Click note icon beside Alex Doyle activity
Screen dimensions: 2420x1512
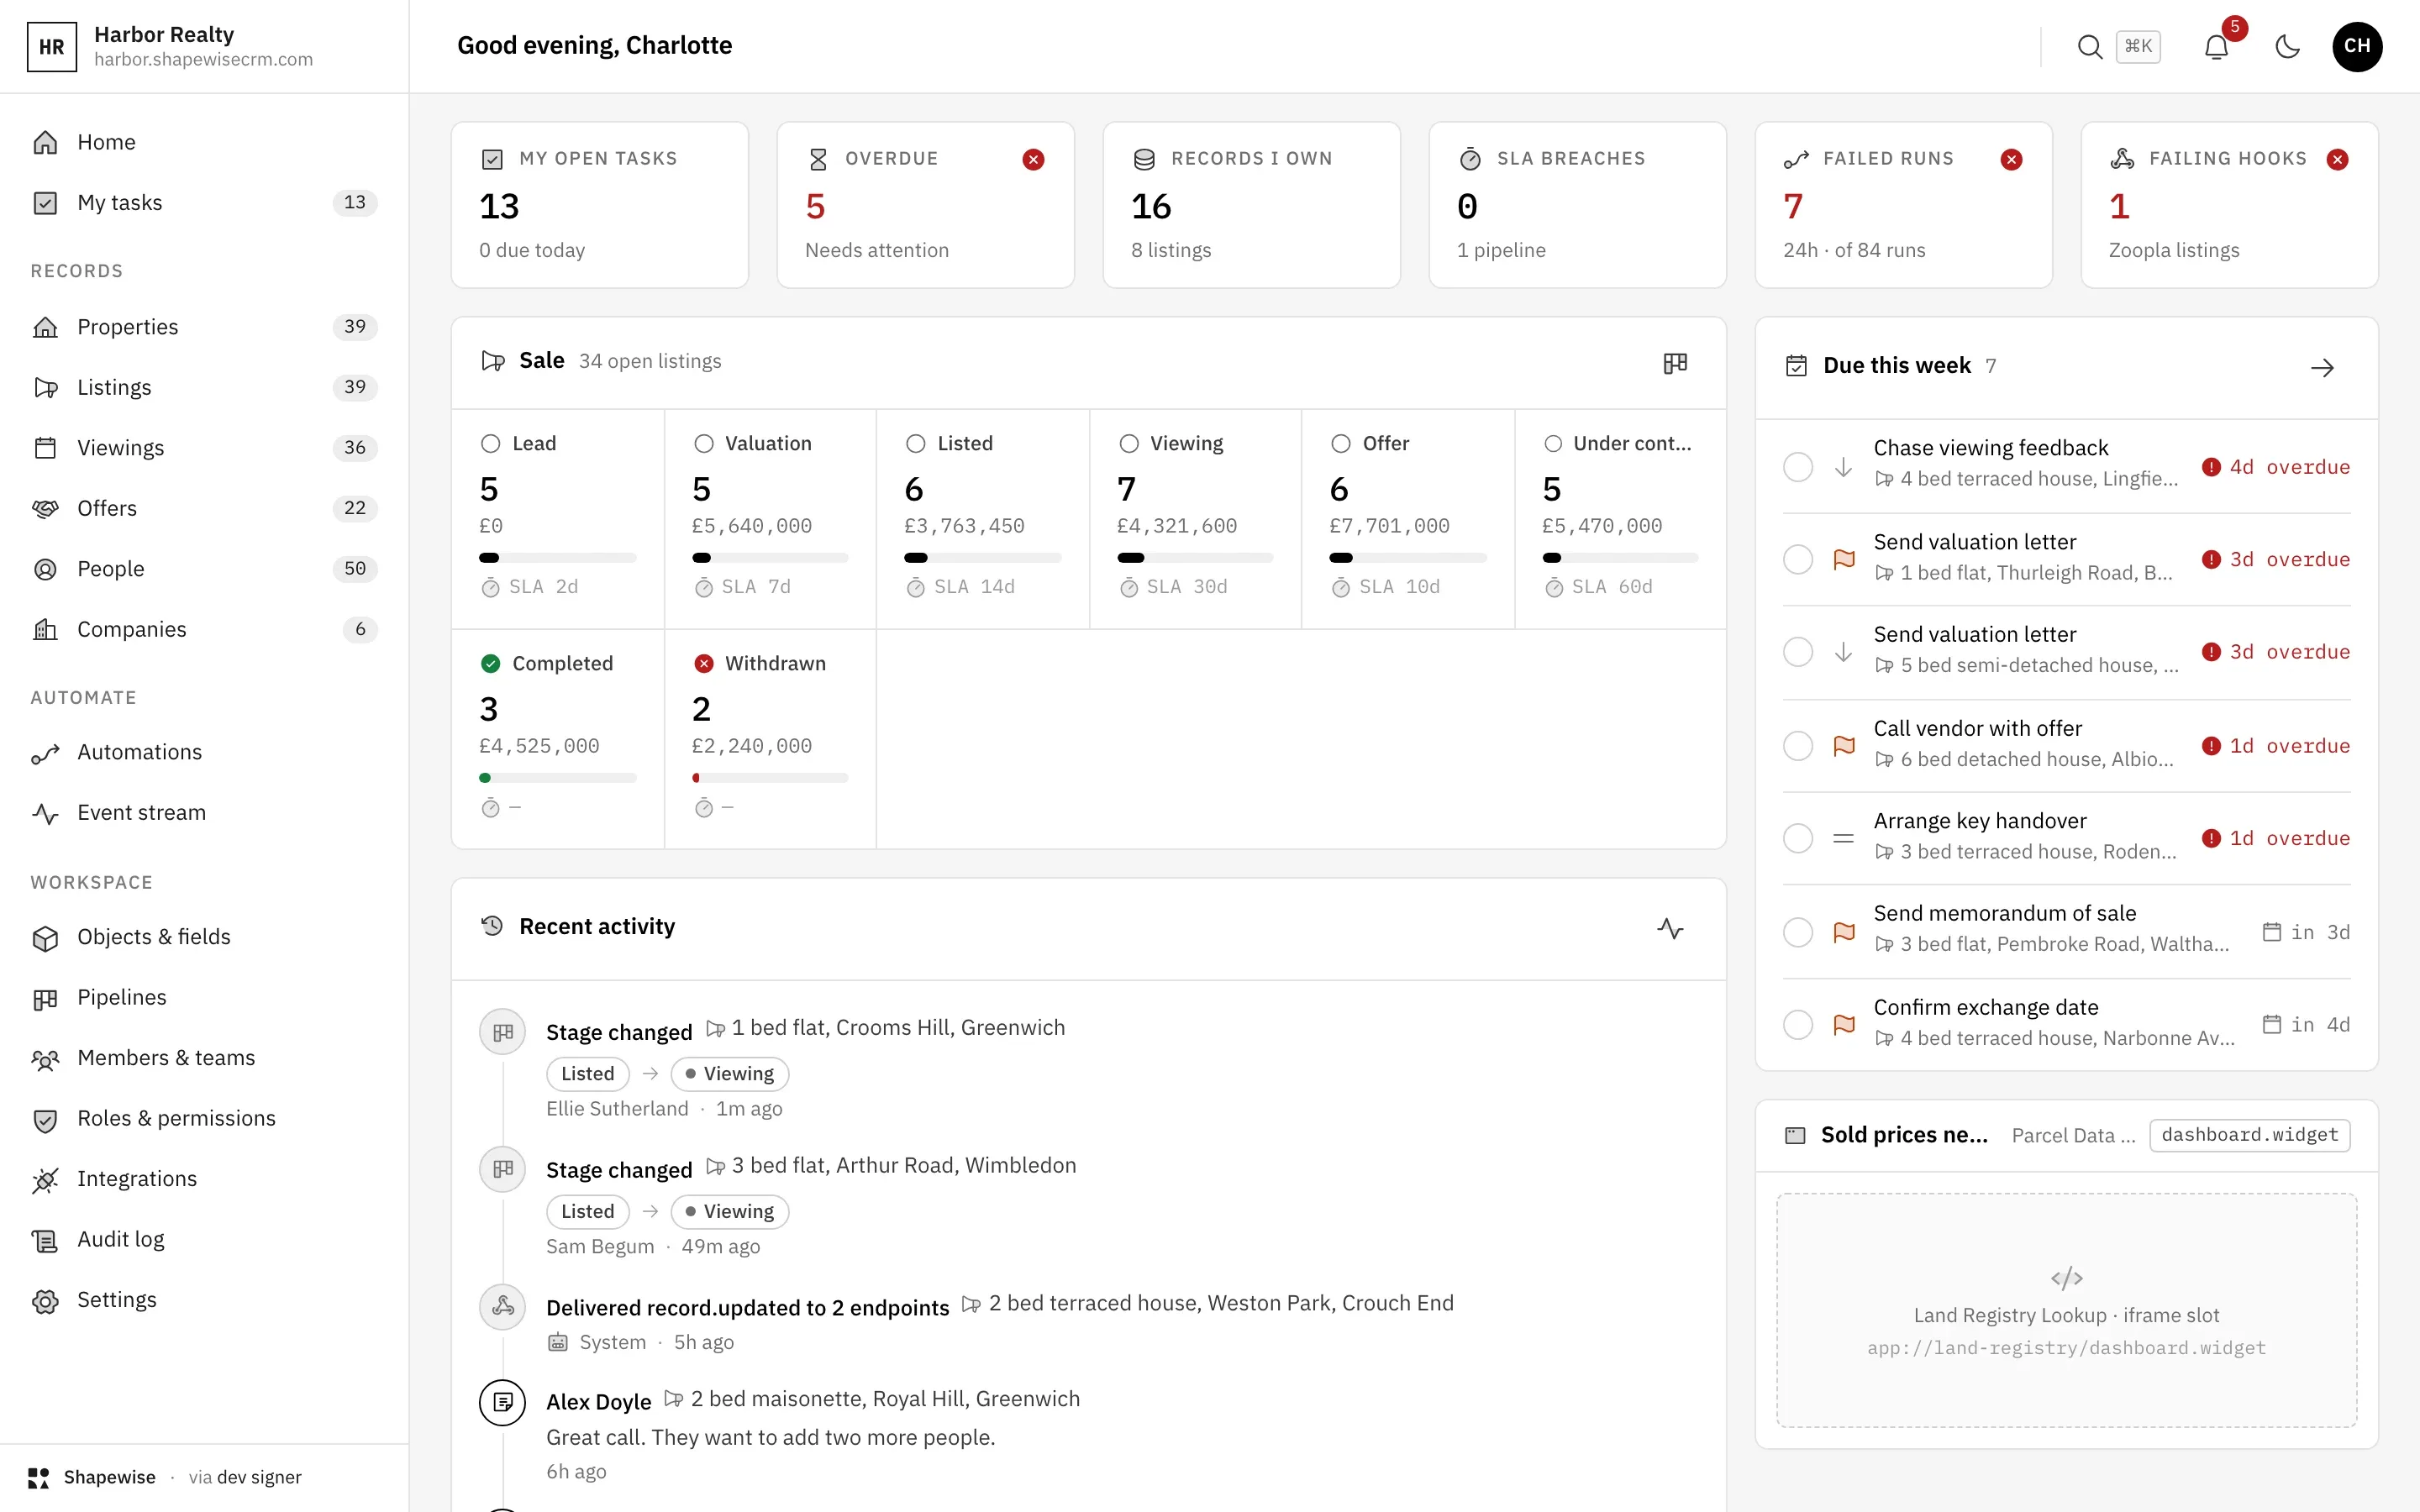coord(503,1402)
